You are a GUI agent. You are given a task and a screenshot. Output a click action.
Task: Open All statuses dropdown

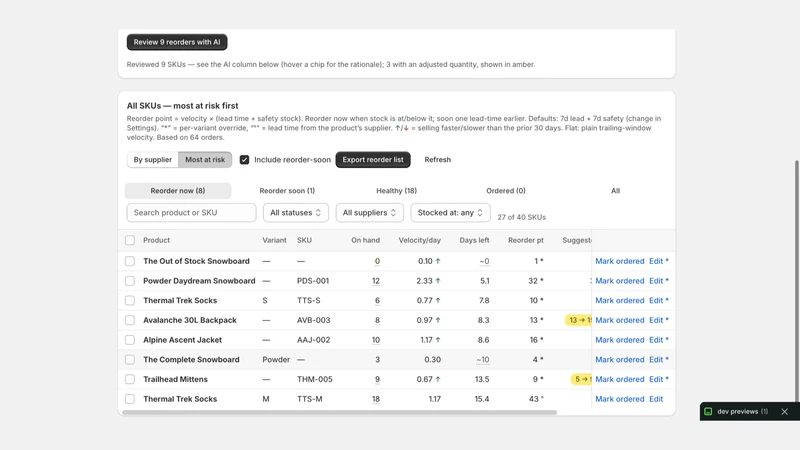coord(296,213)
